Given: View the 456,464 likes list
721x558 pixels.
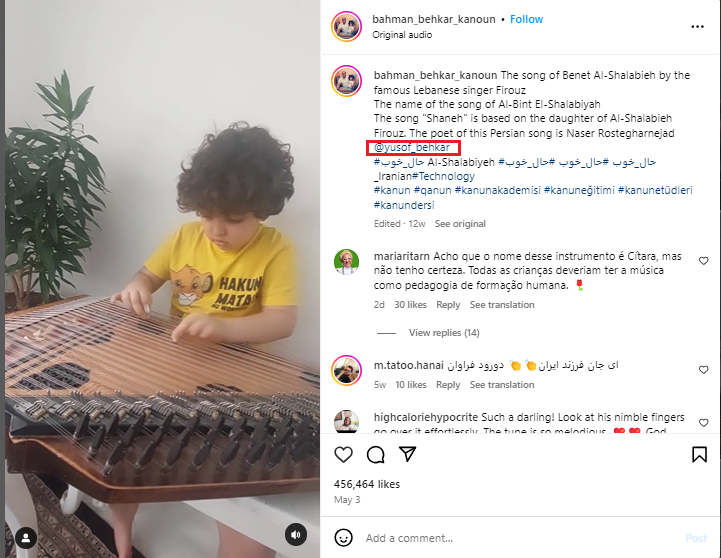Looking at the screenshot, I should coord(367,484).
